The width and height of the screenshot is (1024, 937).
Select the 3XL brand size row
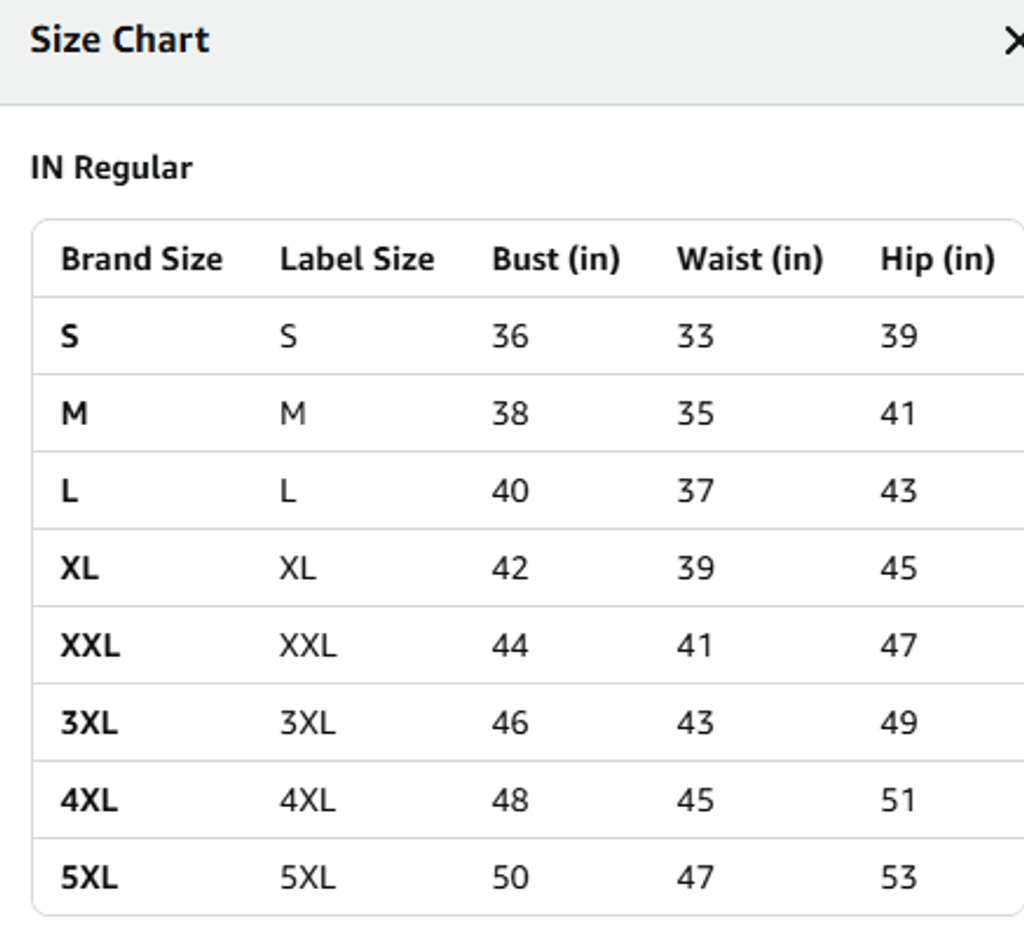click(x=89, y=722)
